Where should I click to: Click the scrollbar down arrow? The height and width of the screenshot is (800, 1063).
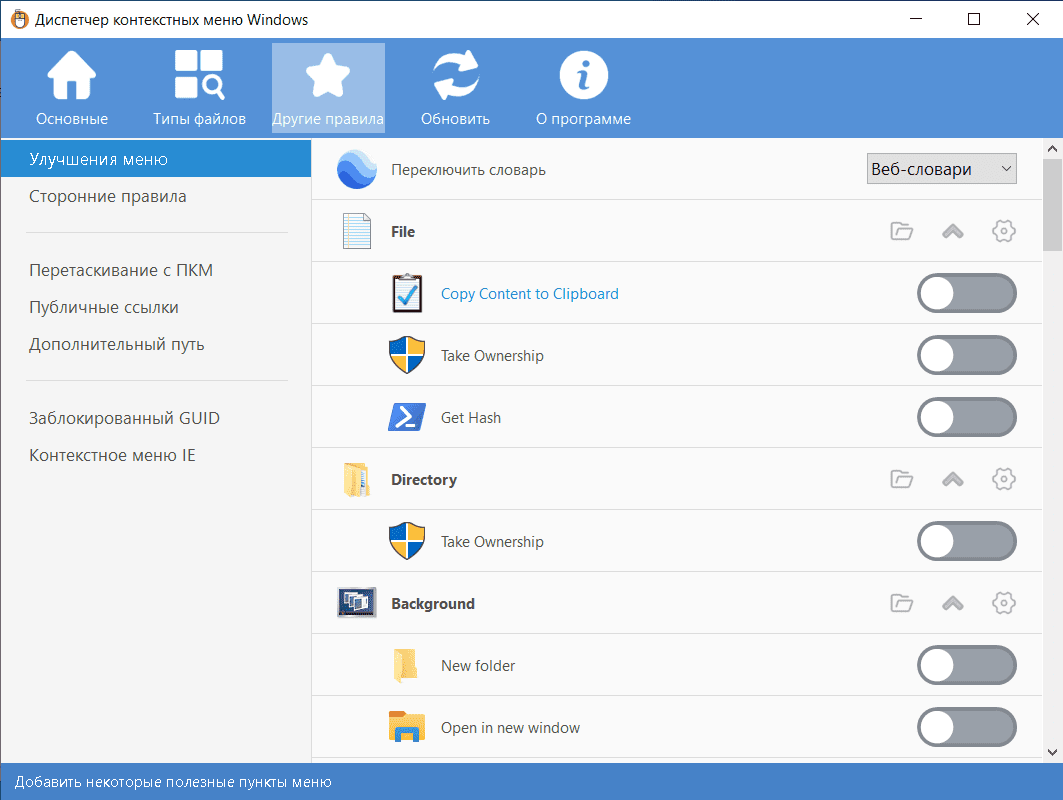pos(1052,751)
